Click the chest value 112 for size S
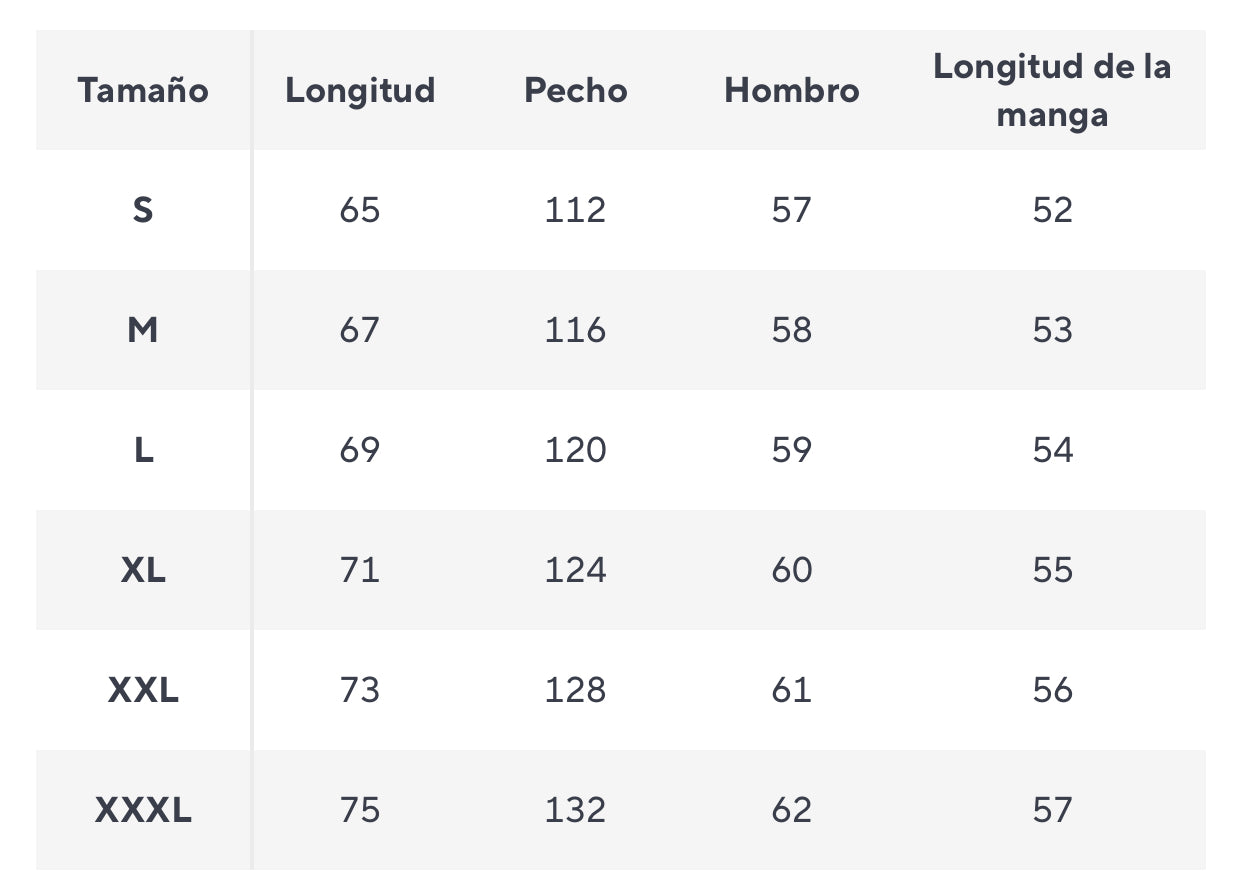 (x=576, y=210)
